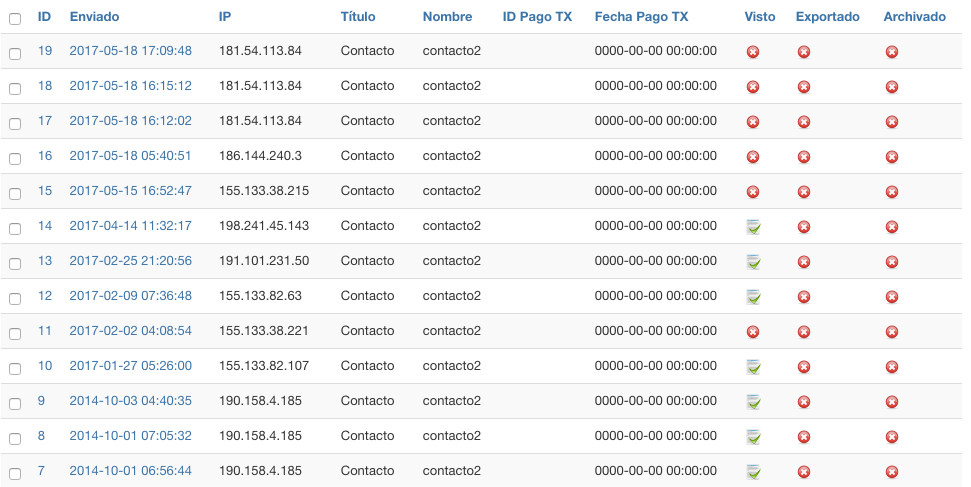Tick the checkbox for submission 13

(x=15, y=264)
